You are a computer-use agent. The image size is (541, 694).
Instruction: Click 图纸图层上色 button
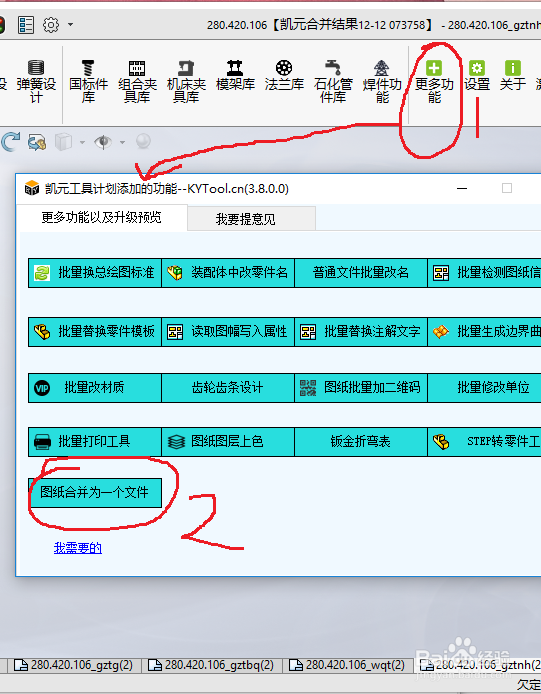tap(228, 442)
